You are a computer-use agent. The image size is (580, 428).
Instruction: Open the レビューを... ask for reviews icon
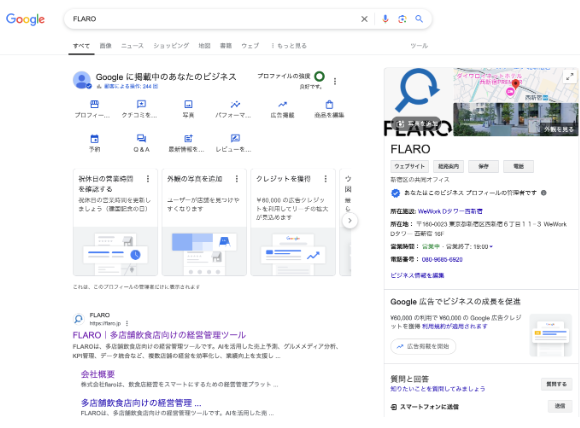[x=235, y=138]
